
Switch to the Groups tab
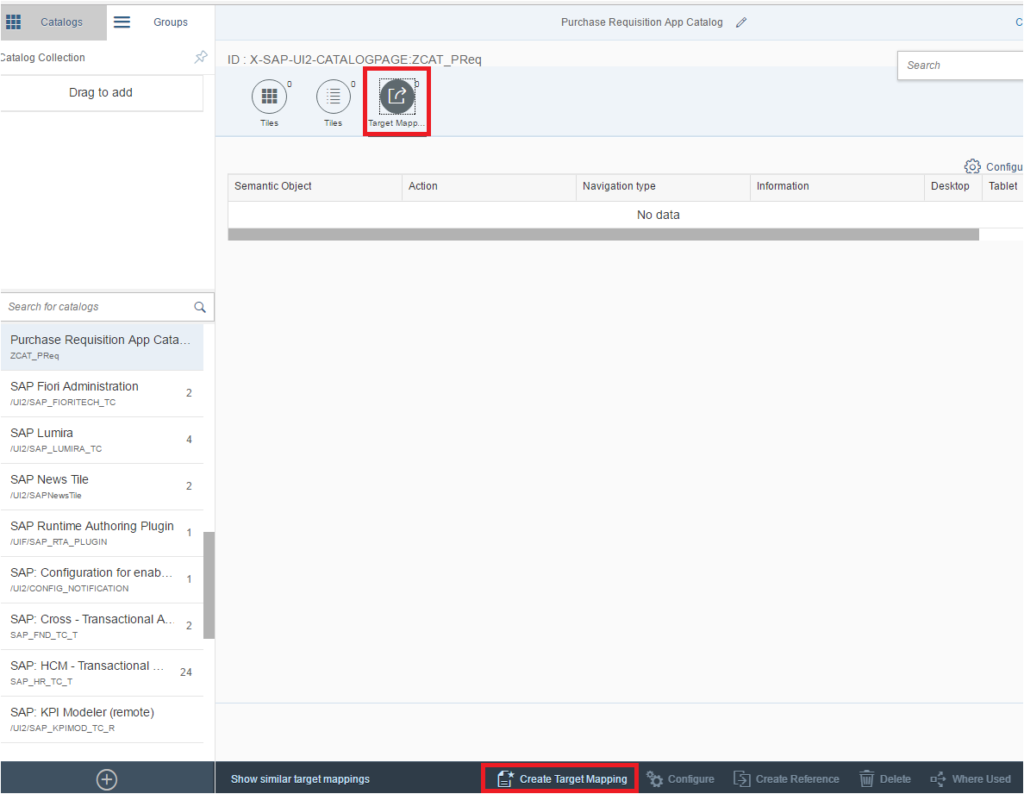(170, 21)
